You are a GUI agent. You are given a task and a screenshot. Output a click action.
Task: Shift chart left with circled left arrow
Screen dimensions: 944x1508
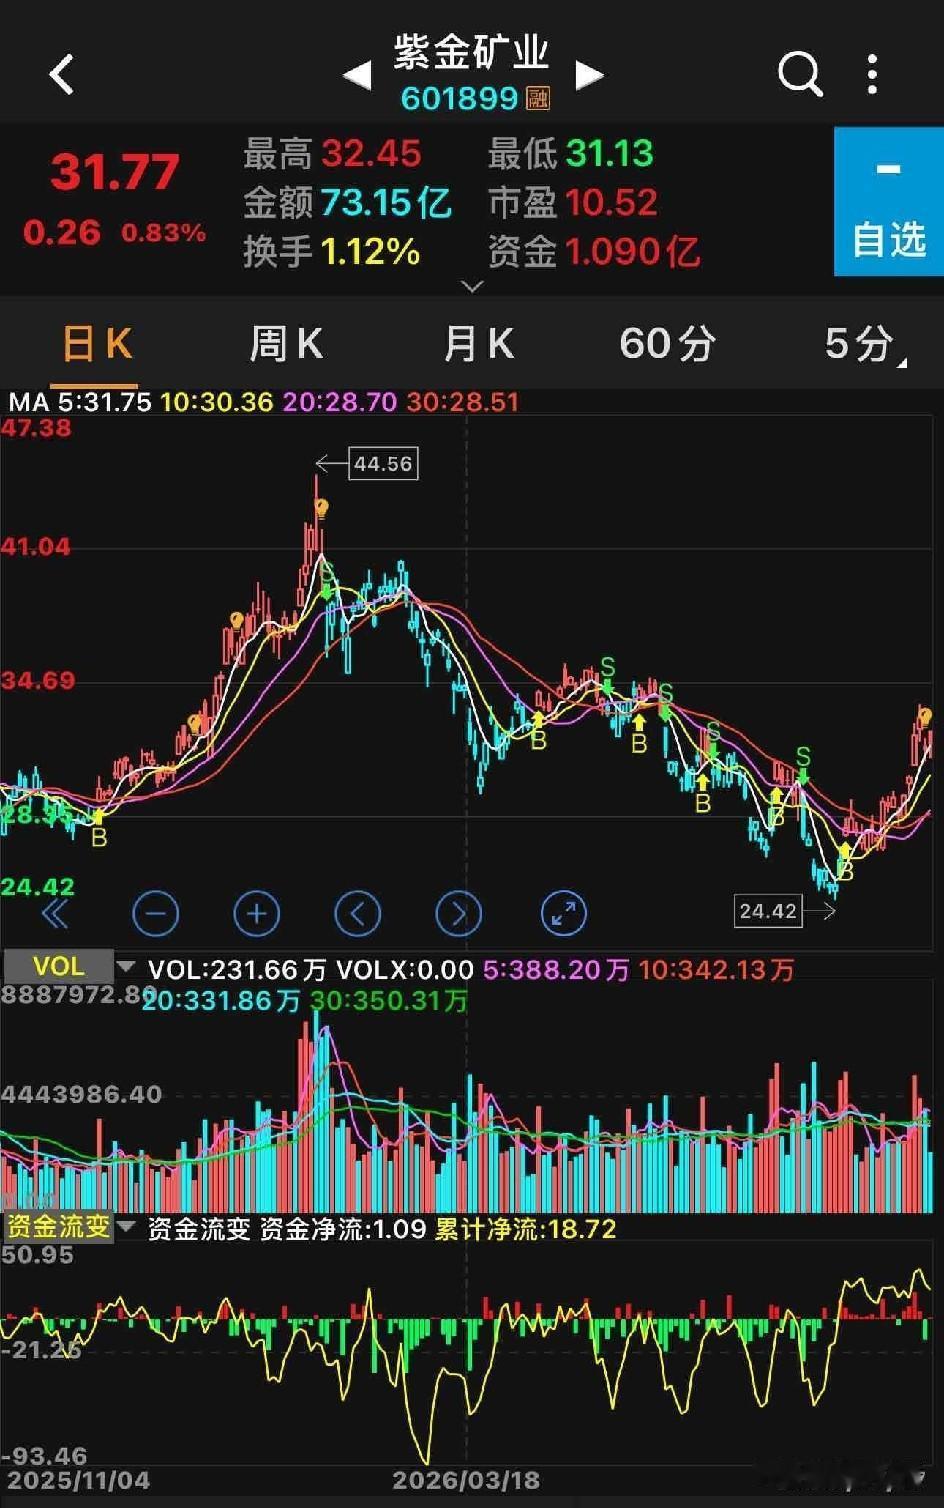[x=358, y=913]
